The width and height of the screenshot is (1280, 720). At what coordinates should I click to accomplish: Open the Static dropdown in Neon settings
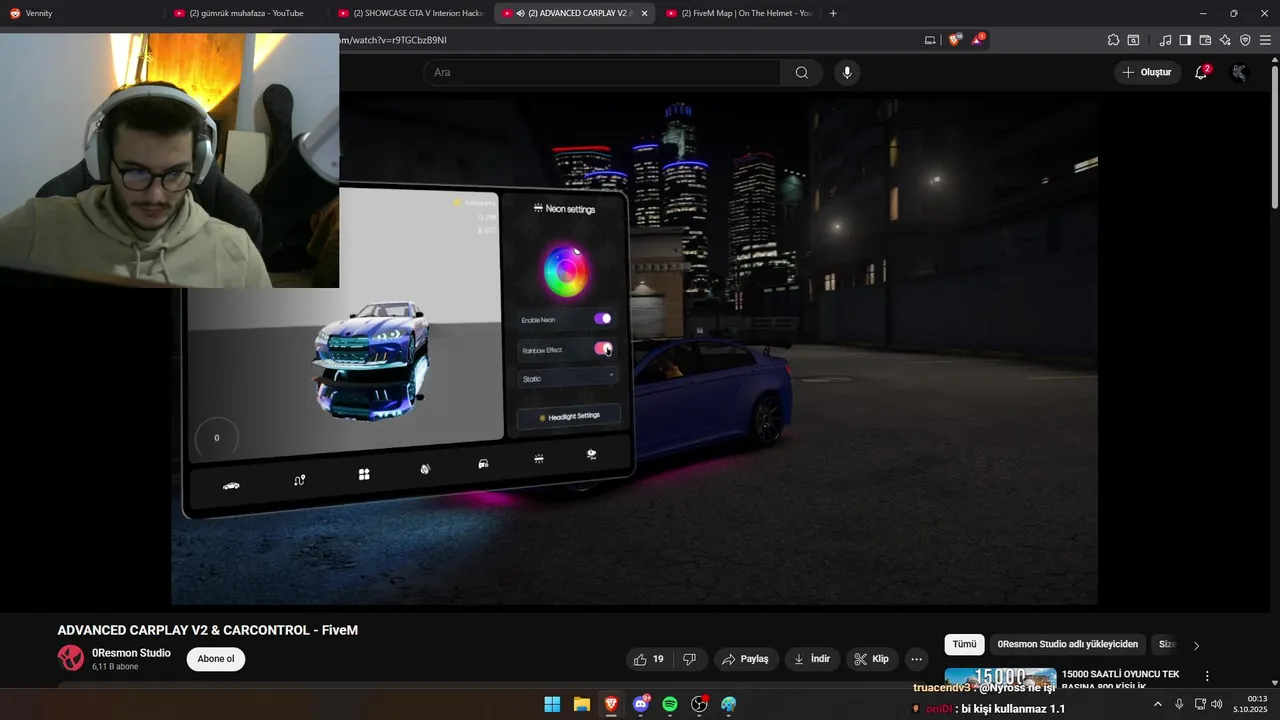click(568, 378)
